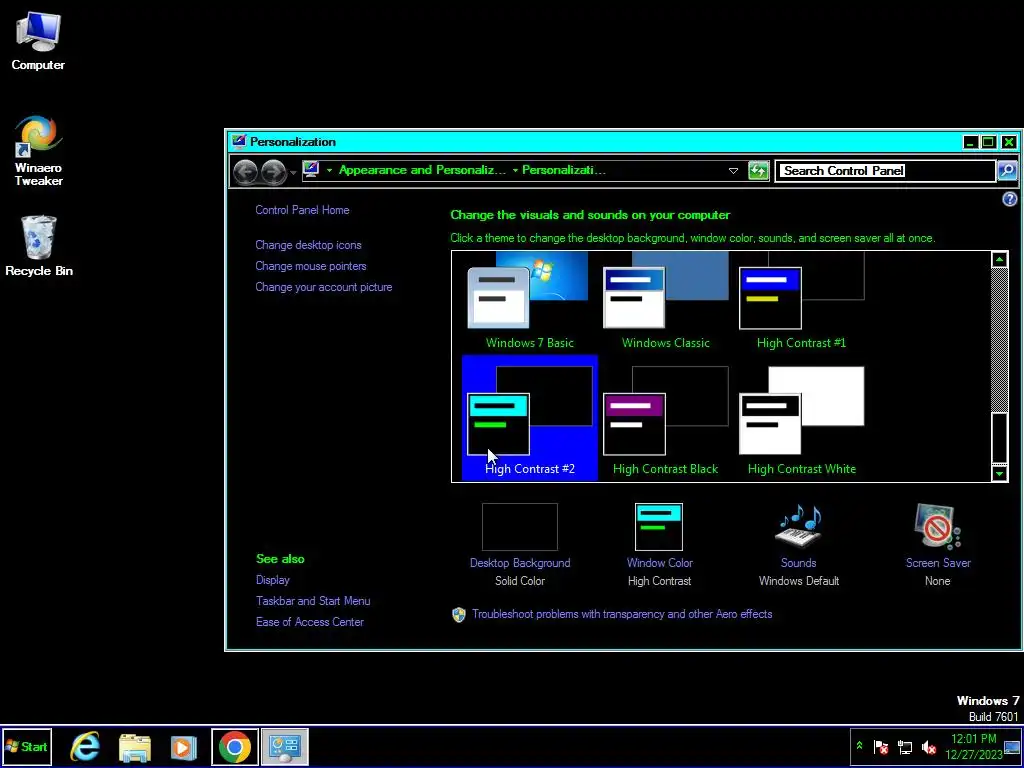Open Ease of Access Center link
Screen dimensions: 1024x768
click(x=310, y=622)
